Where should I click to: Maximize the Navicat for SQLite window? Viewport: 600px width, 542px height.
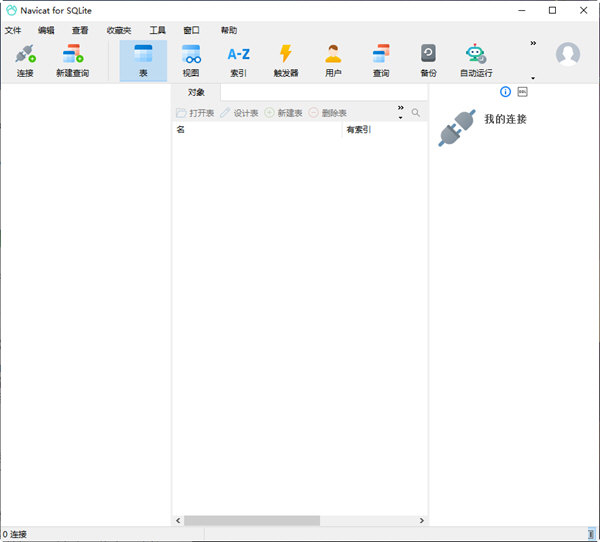(x=553, y=10)
